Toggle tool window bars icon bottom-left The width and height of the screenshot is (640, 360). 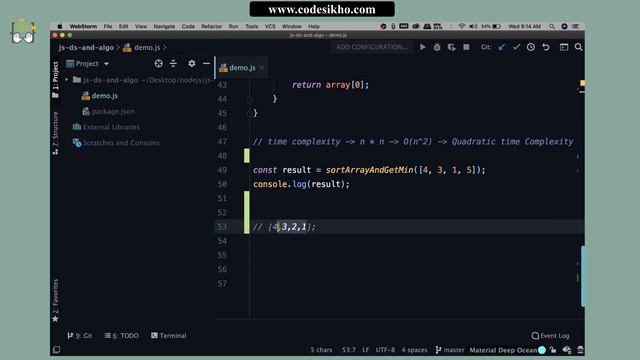pos(57,350)
